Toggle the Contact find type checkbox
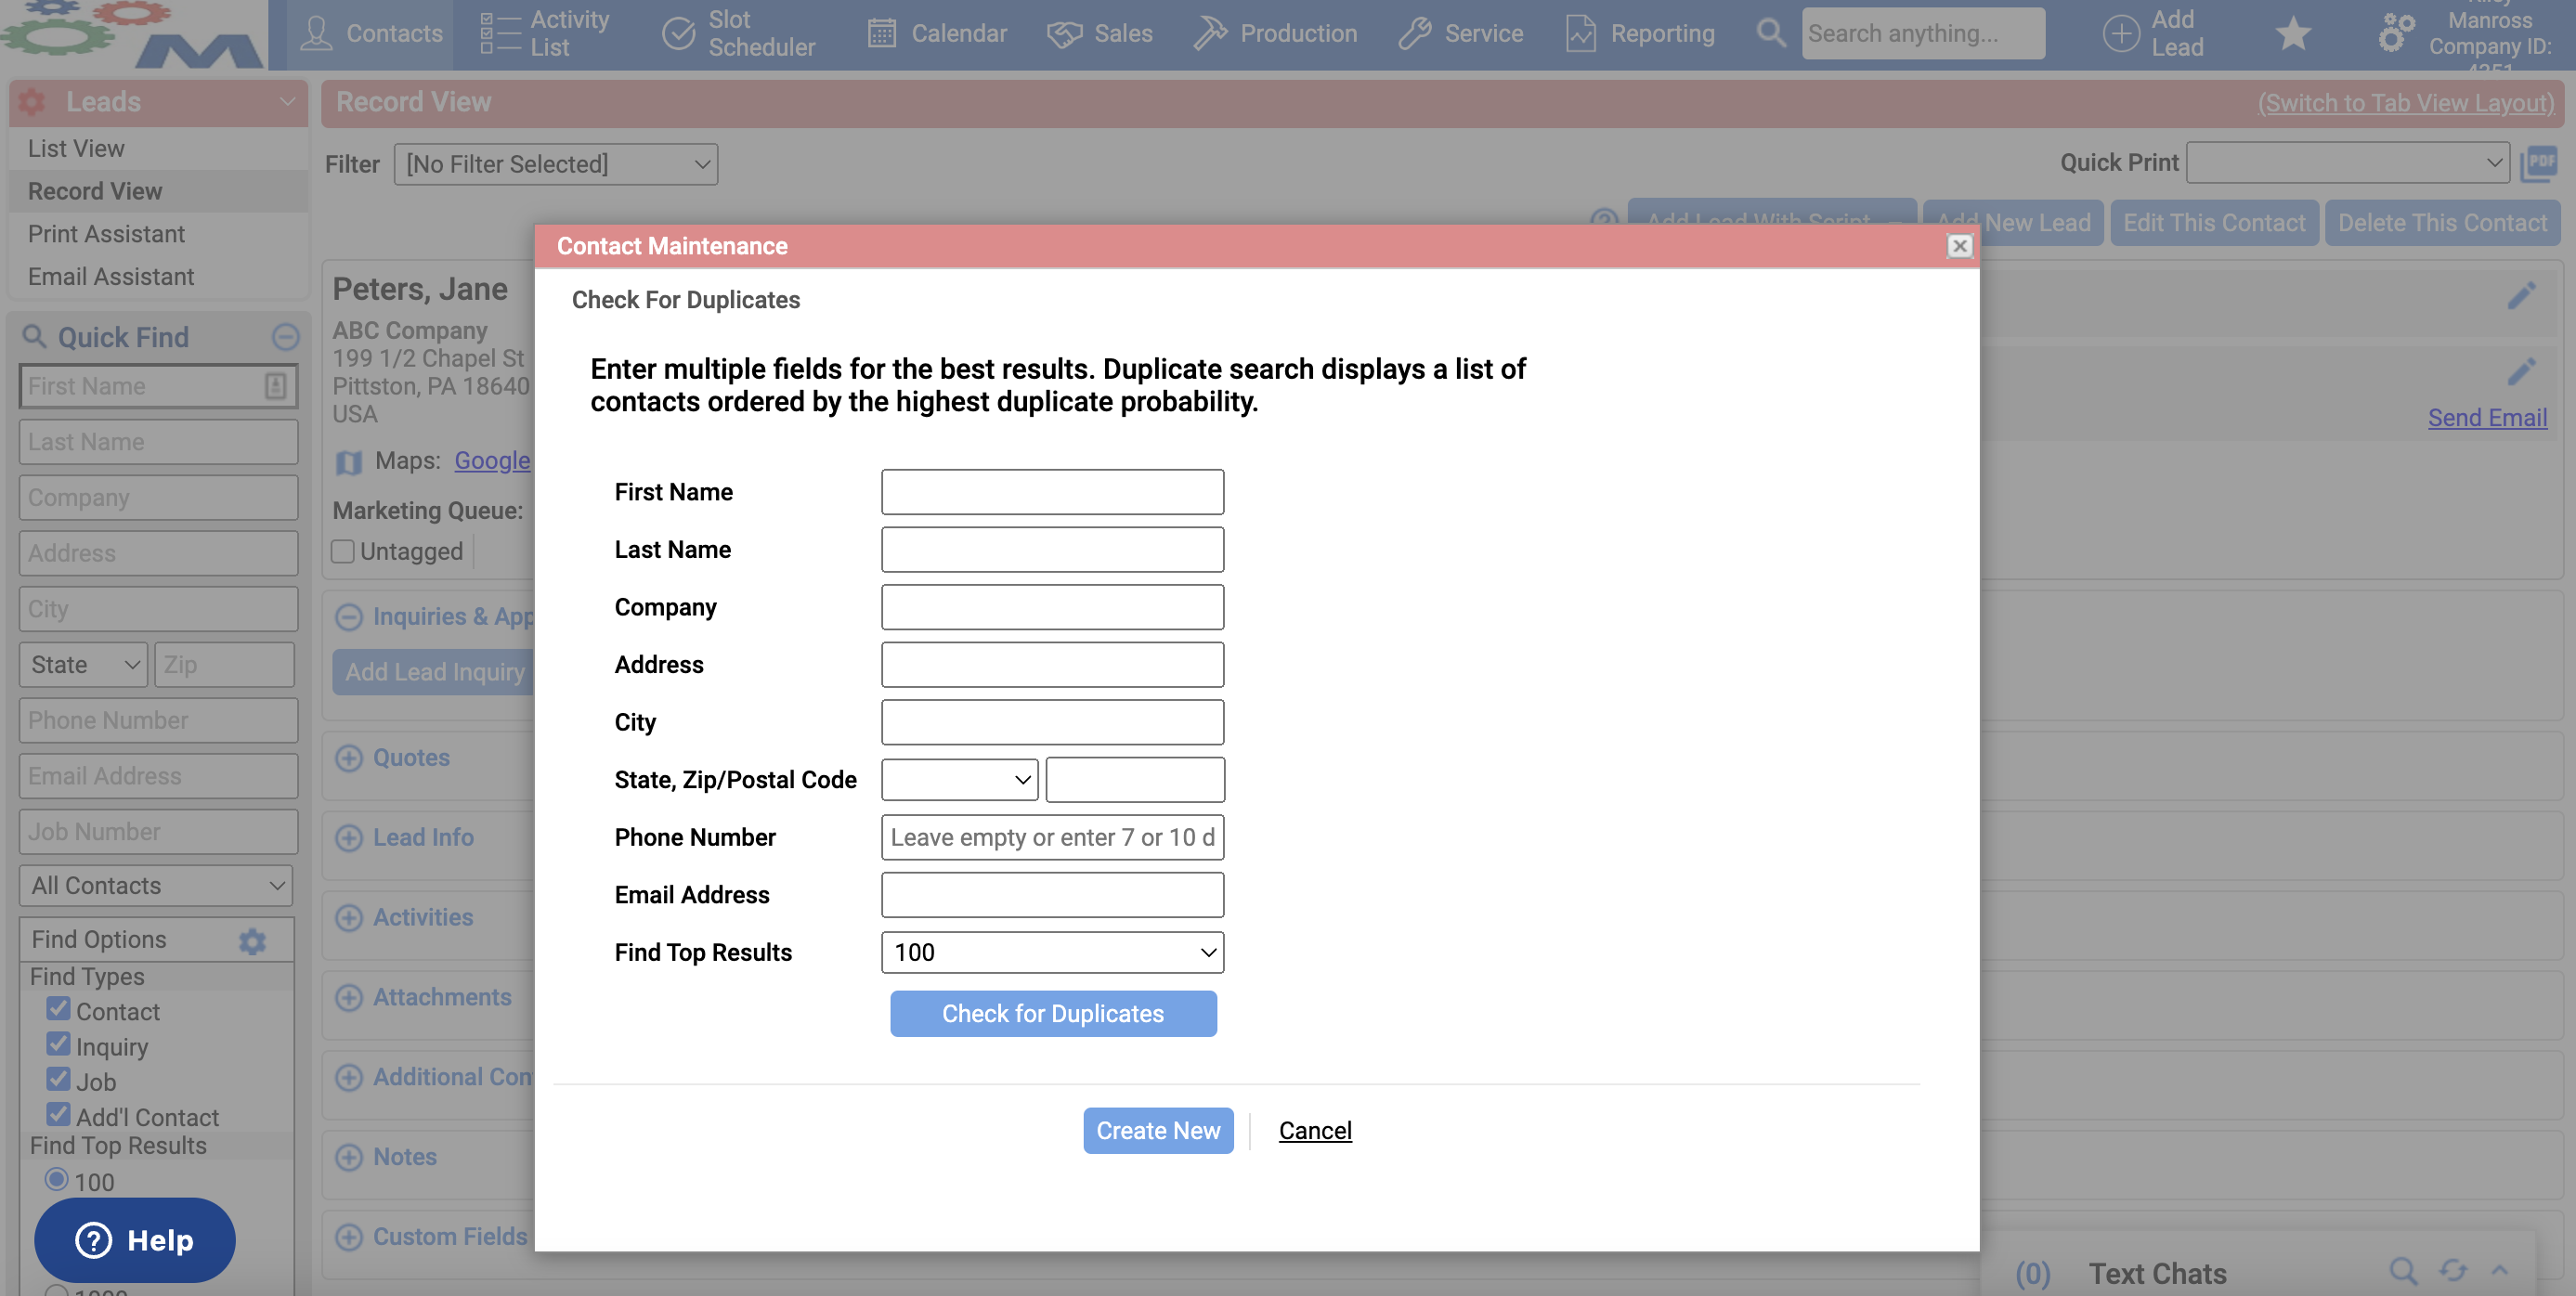The height and width of the screenshot is (1296, 2576). pyautogui.click(x=58, y=1009)
